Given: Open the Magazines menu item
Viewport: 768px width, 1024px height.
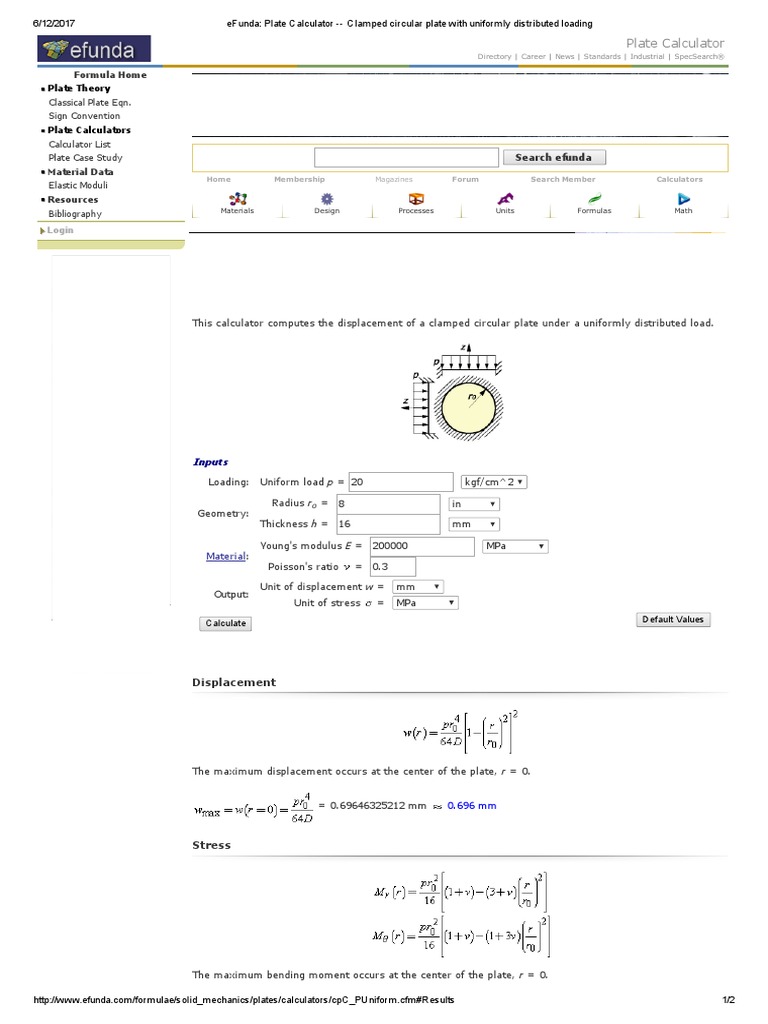Looking at the screenshot, I should (394, 180).
